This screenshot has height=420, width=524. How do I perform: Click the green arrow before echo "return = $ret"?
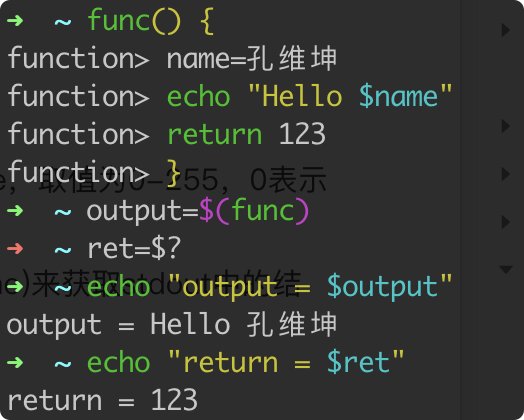(x=15, y=362)
